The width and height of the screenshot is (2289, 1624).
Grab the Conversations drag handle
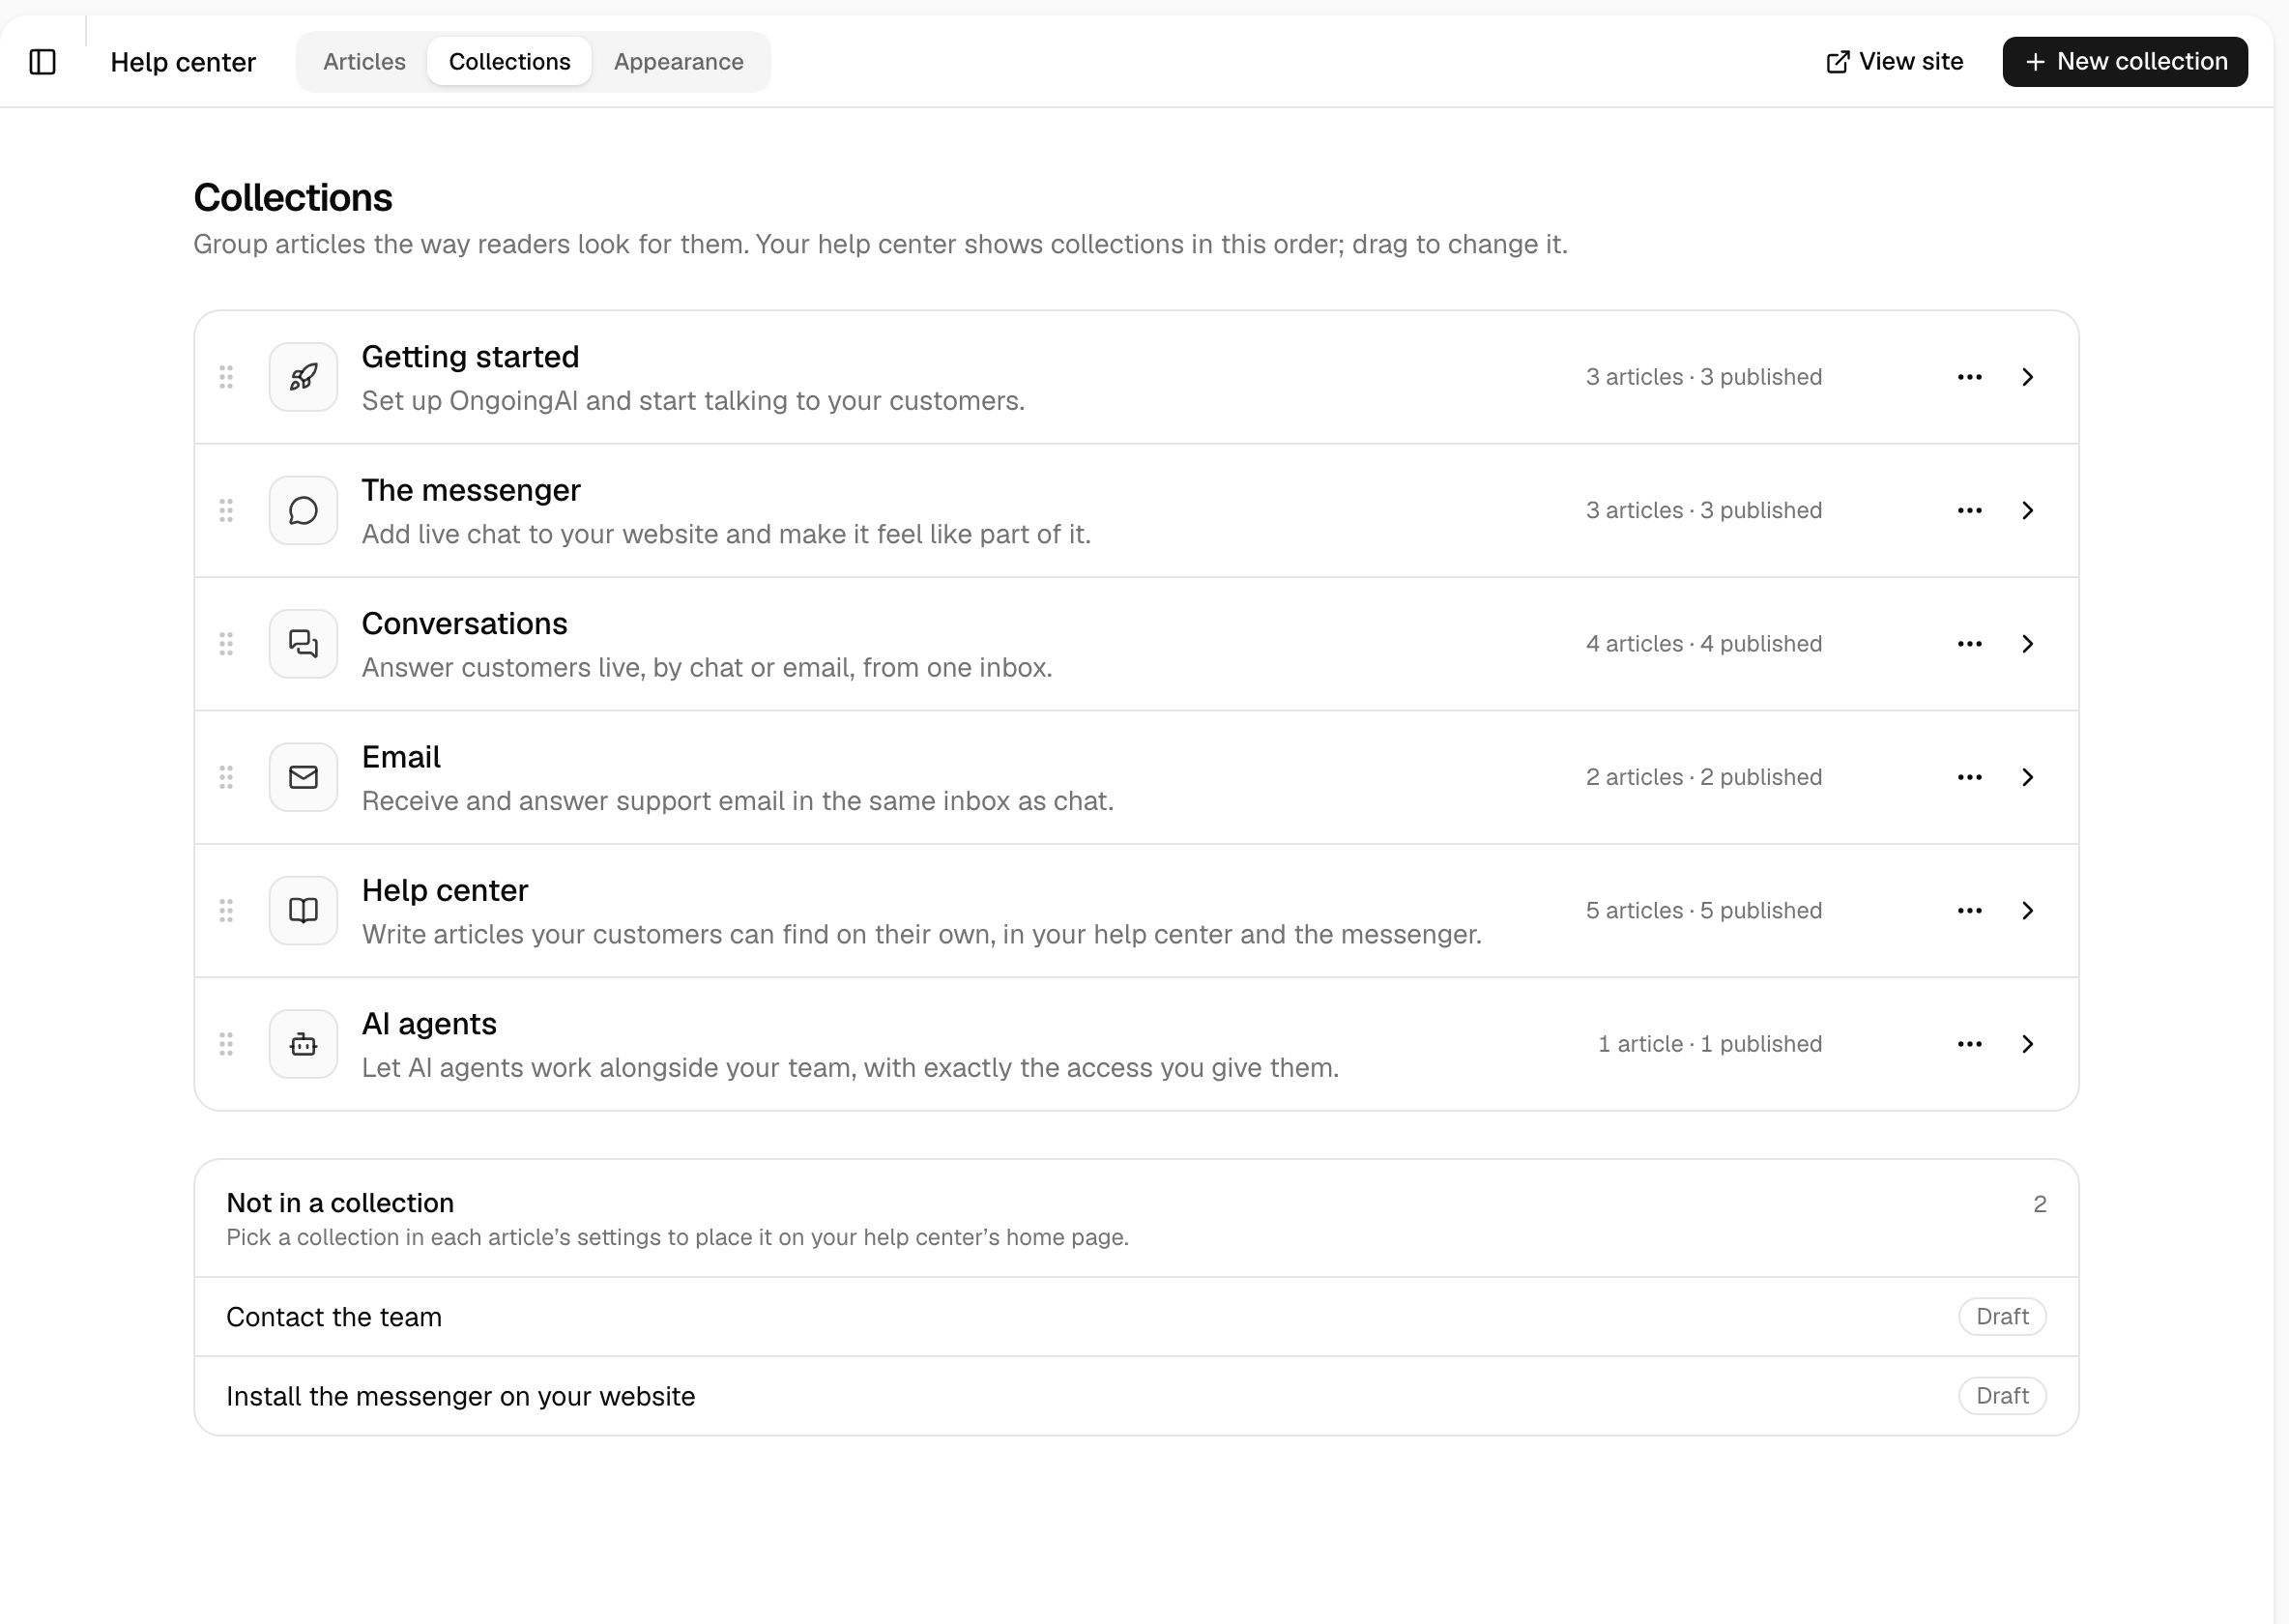click(226, 644)
